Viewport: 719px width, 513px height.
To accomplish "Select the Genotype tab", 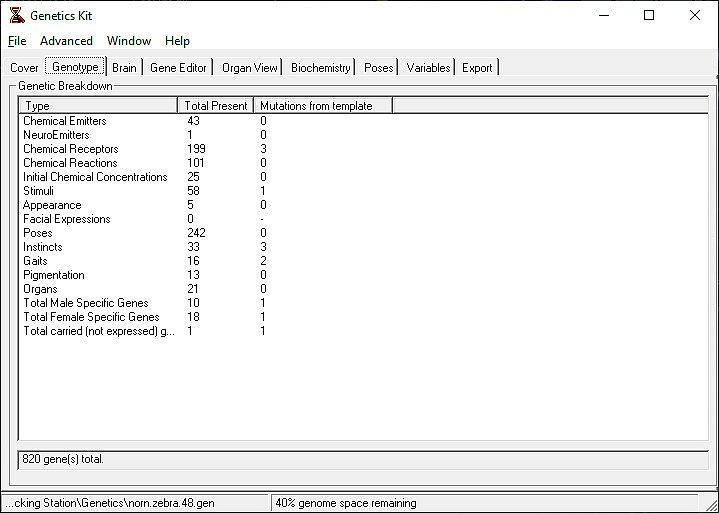I will pos(75,67).
